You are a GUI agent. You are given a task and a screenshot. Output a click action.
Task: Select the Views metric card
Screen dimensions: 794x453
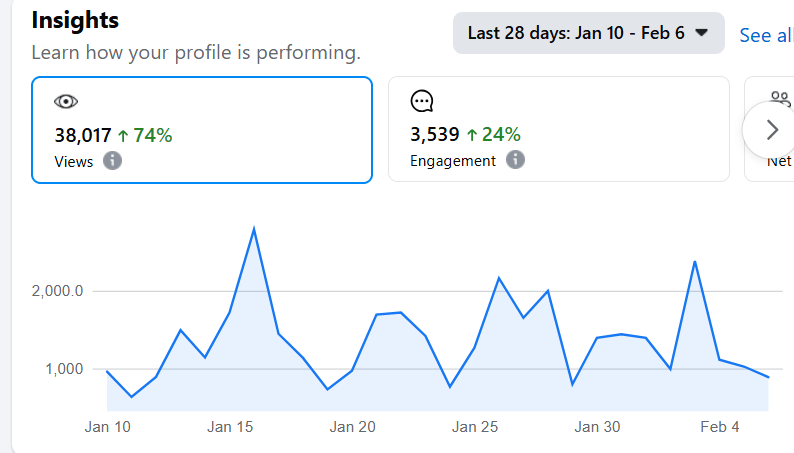[202, 130]
